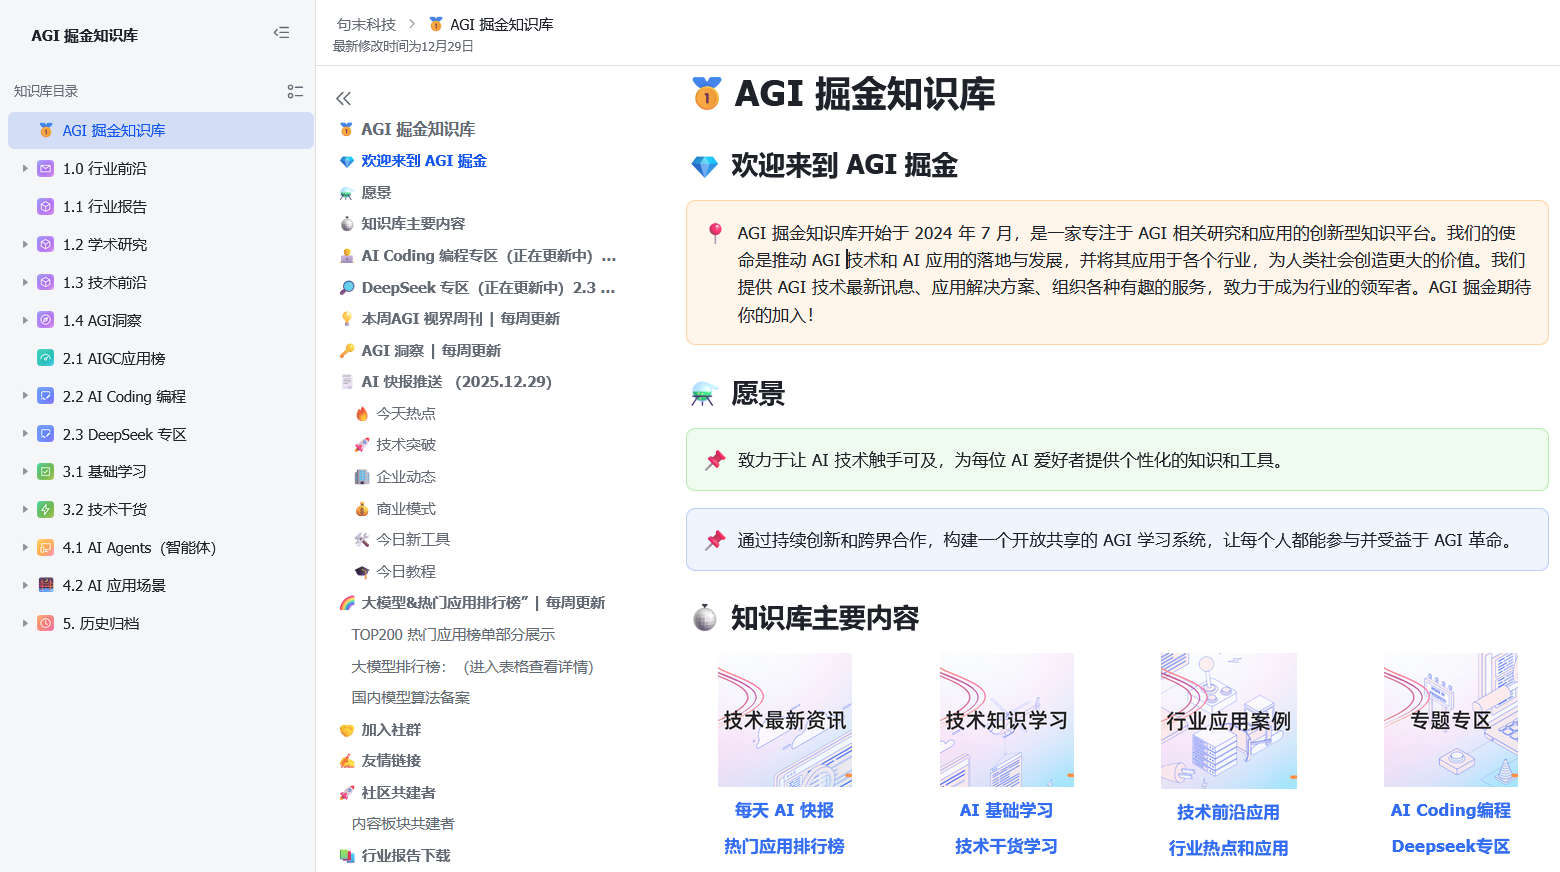
Task: Open the 句末科技 breadcrumb link
Action: point(366,24)
